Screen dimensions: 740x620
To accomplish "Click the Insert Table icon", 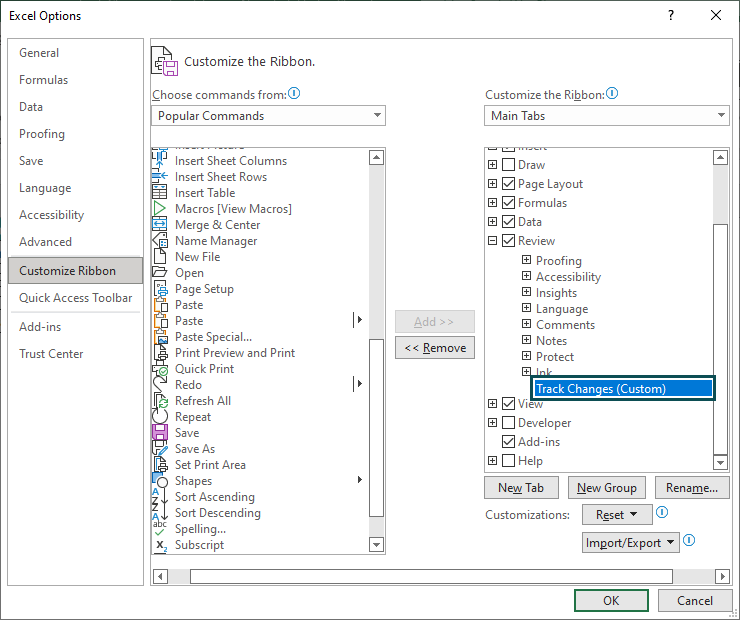I will coord(160,193).
